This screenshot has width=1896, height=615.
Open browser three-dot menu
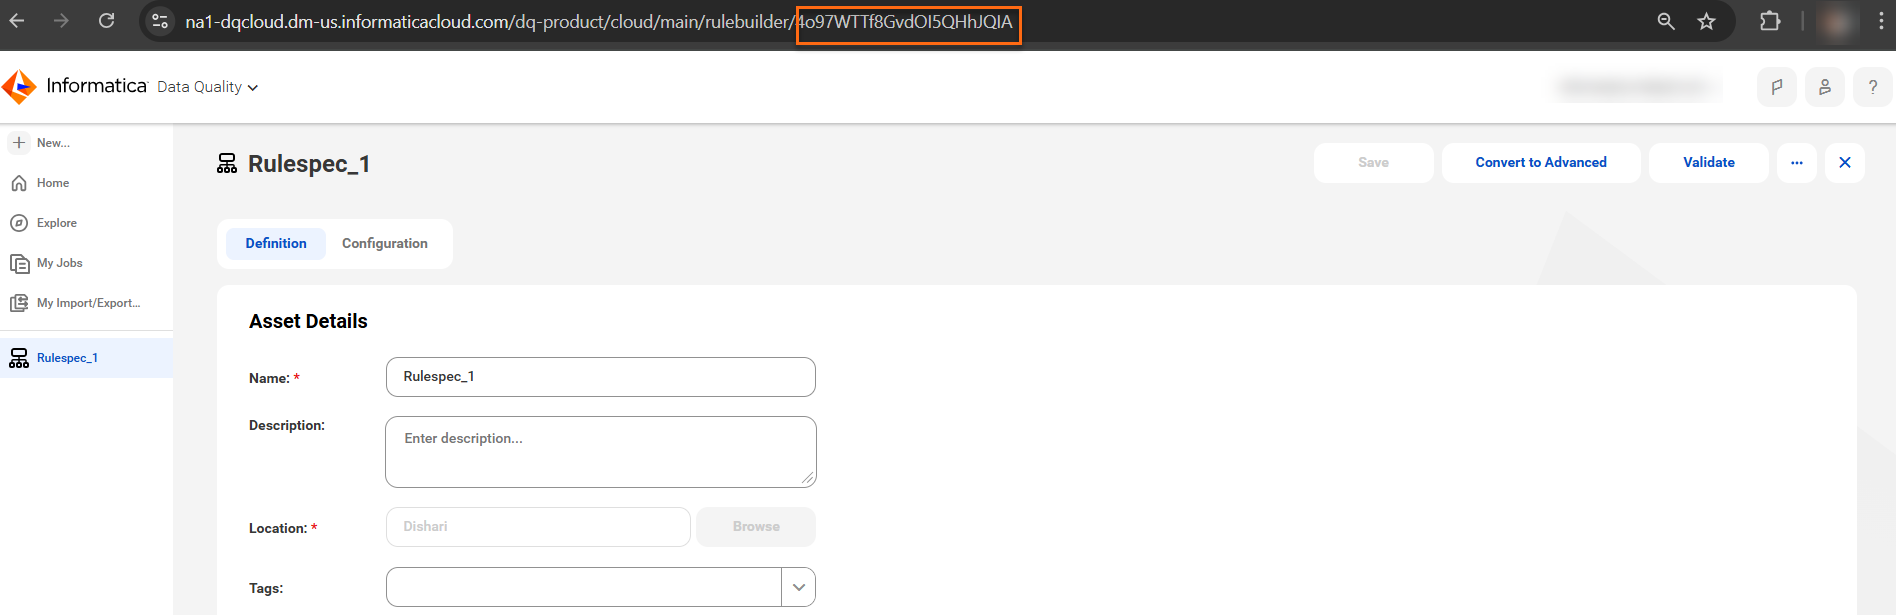1880,21
